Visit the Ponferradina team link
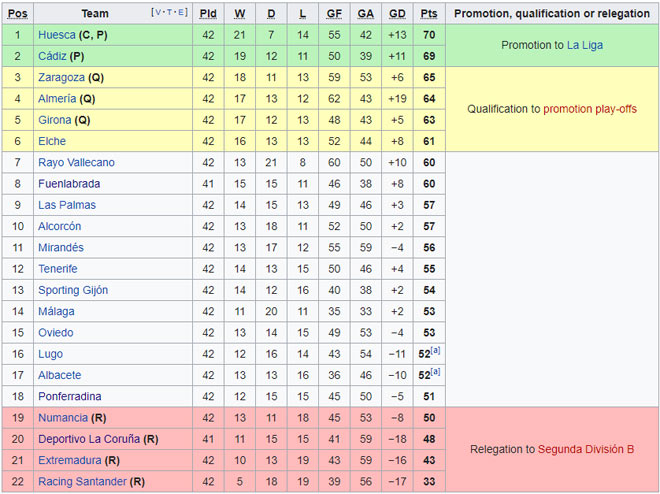The image size is (660, 494). pos(69,397)
